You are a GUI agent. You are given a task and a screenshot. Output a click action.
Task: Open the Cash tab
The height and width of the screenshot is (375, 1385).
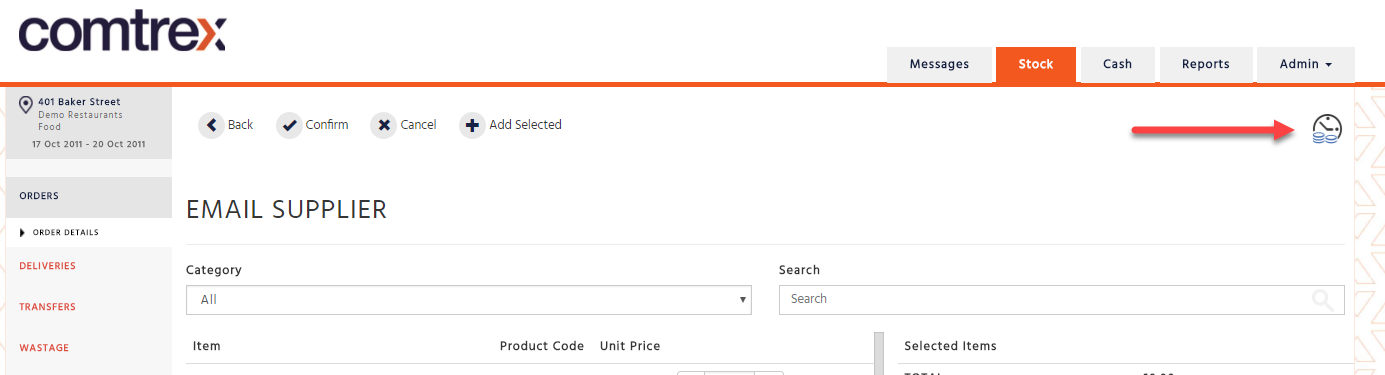point(1117,64)
